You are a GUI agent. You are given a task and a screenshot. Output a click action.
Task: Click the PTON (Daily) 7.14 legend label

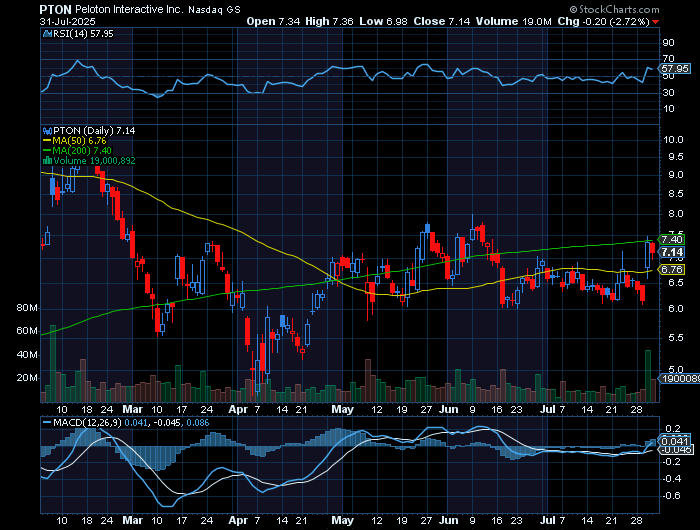(x=94, y=131)
